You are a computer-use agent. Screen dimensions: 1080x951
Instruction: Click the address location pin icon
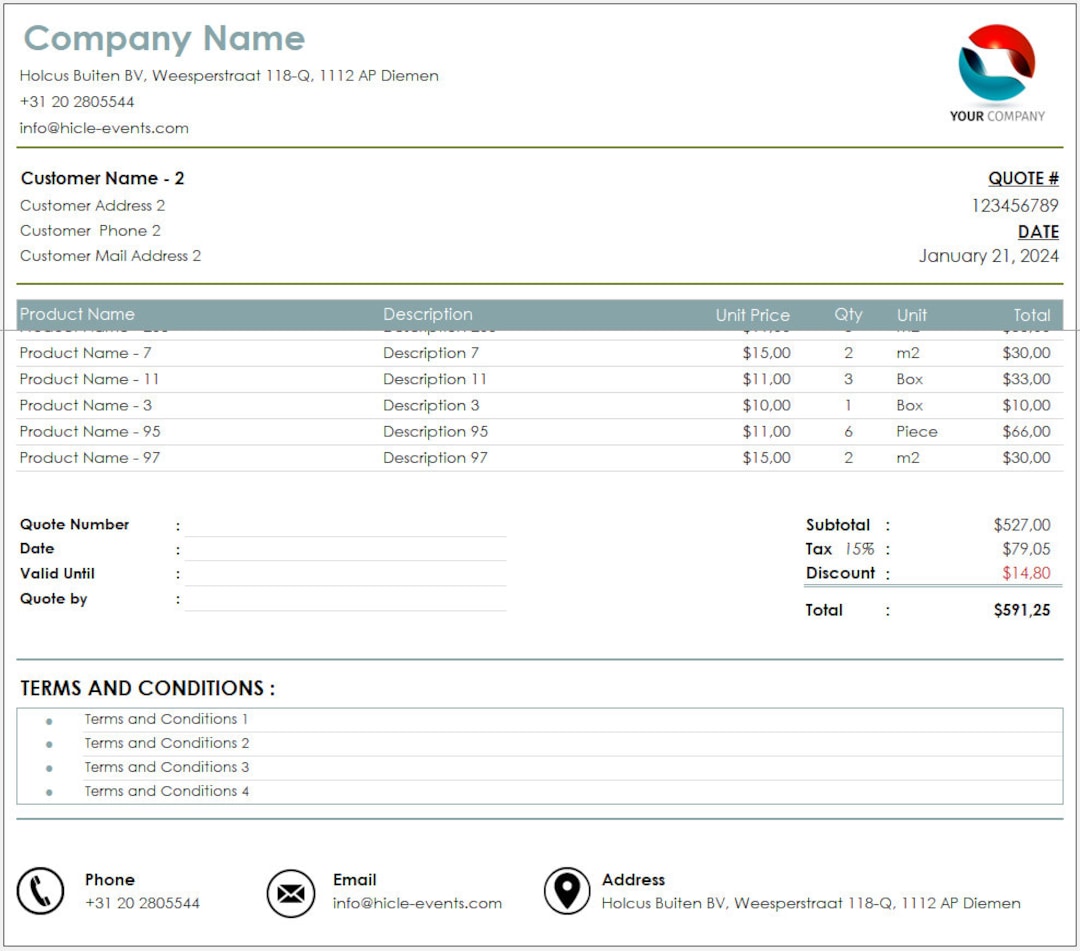567,891
